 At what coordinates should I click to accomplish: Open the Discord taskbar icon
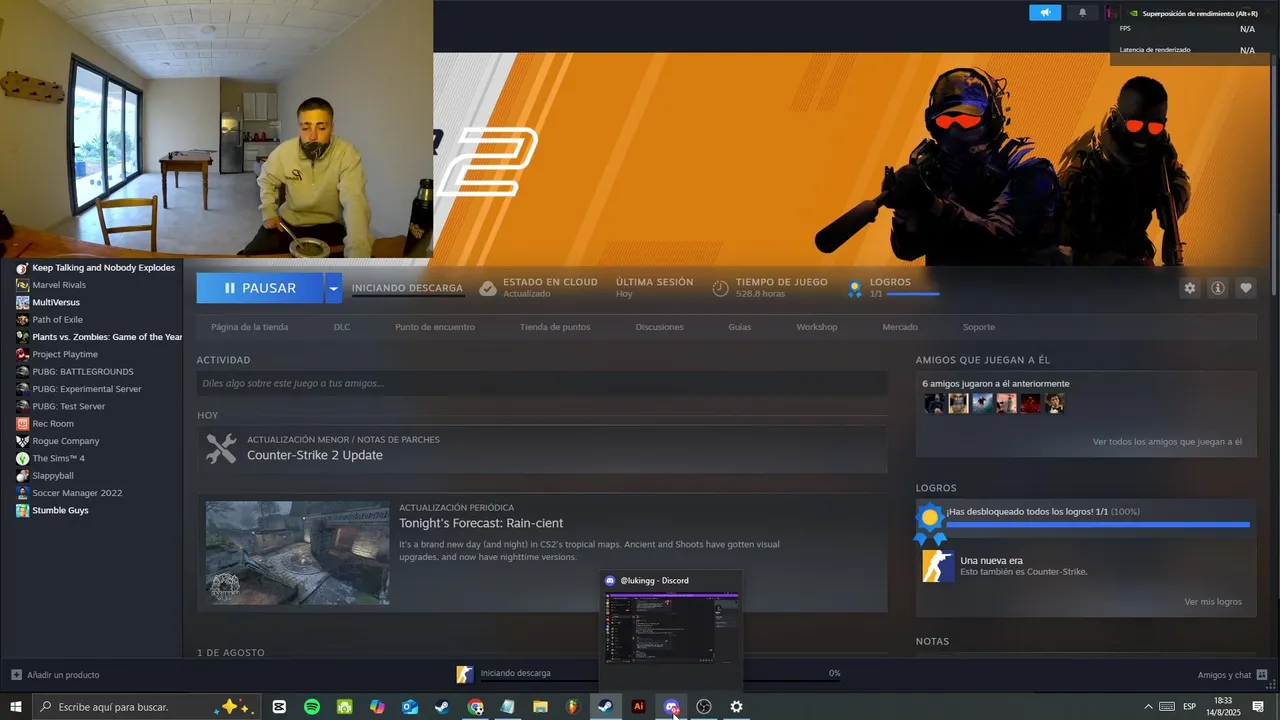pyautogui.click(x=671, y=707)
